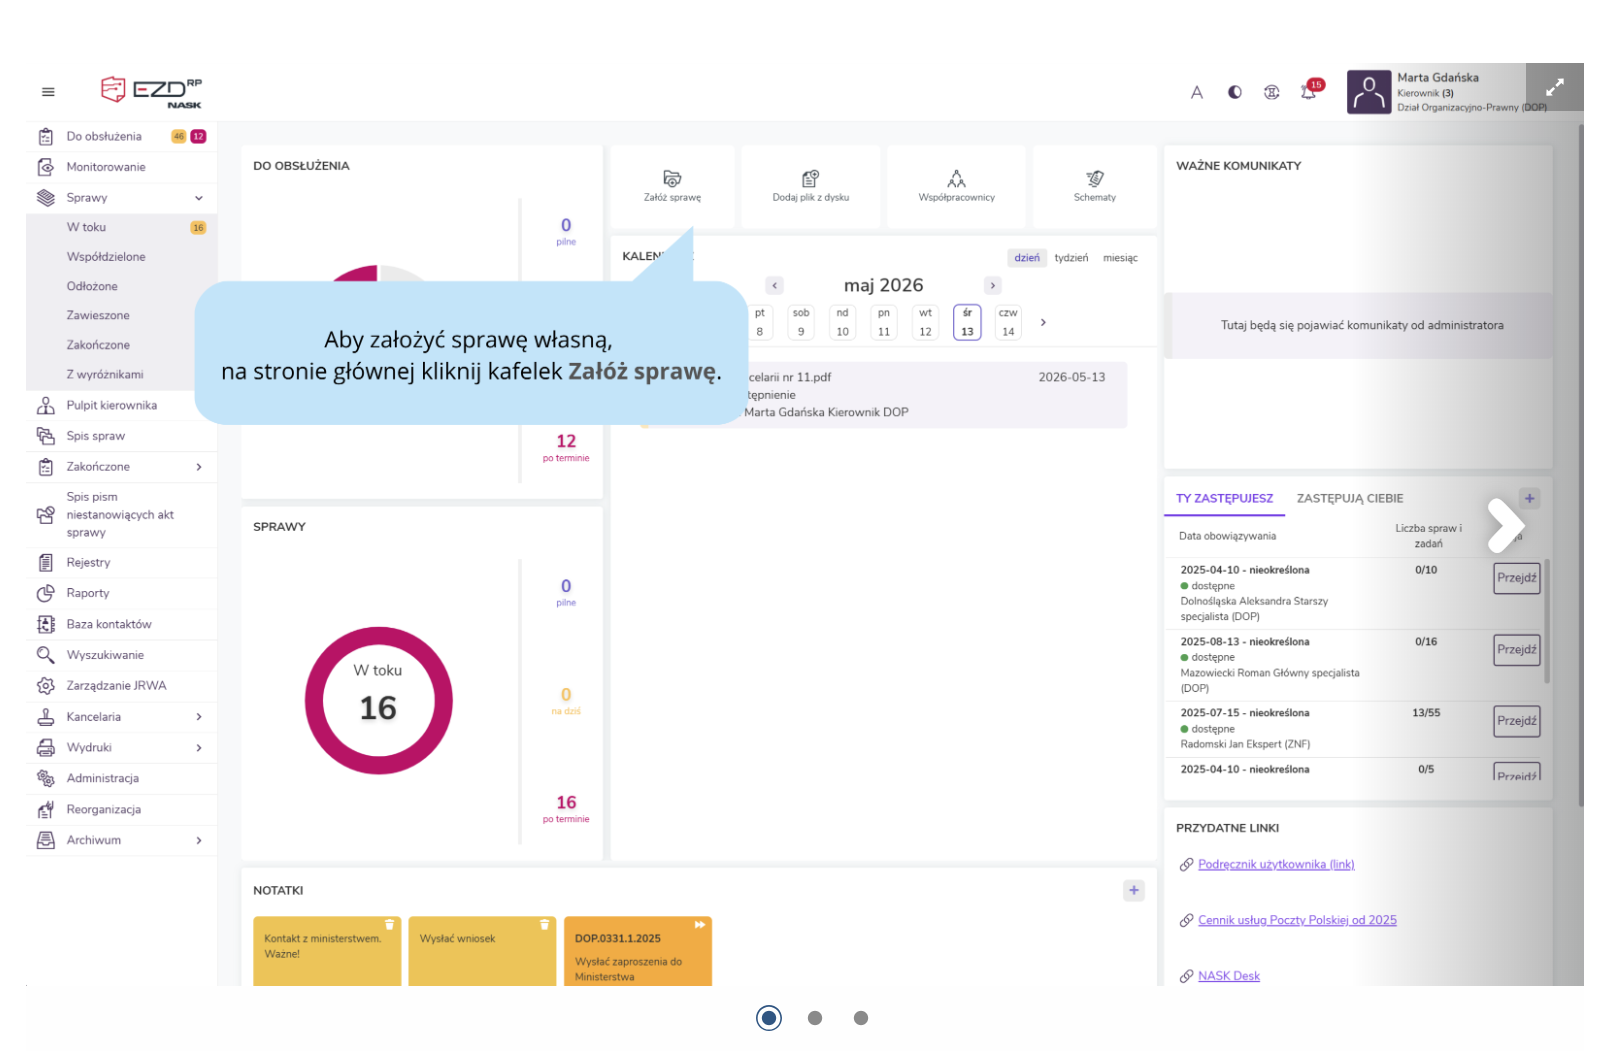Go to the next tutorial slide arrow
This screenshot has width=1618, height=1056.
(1505, 525)
